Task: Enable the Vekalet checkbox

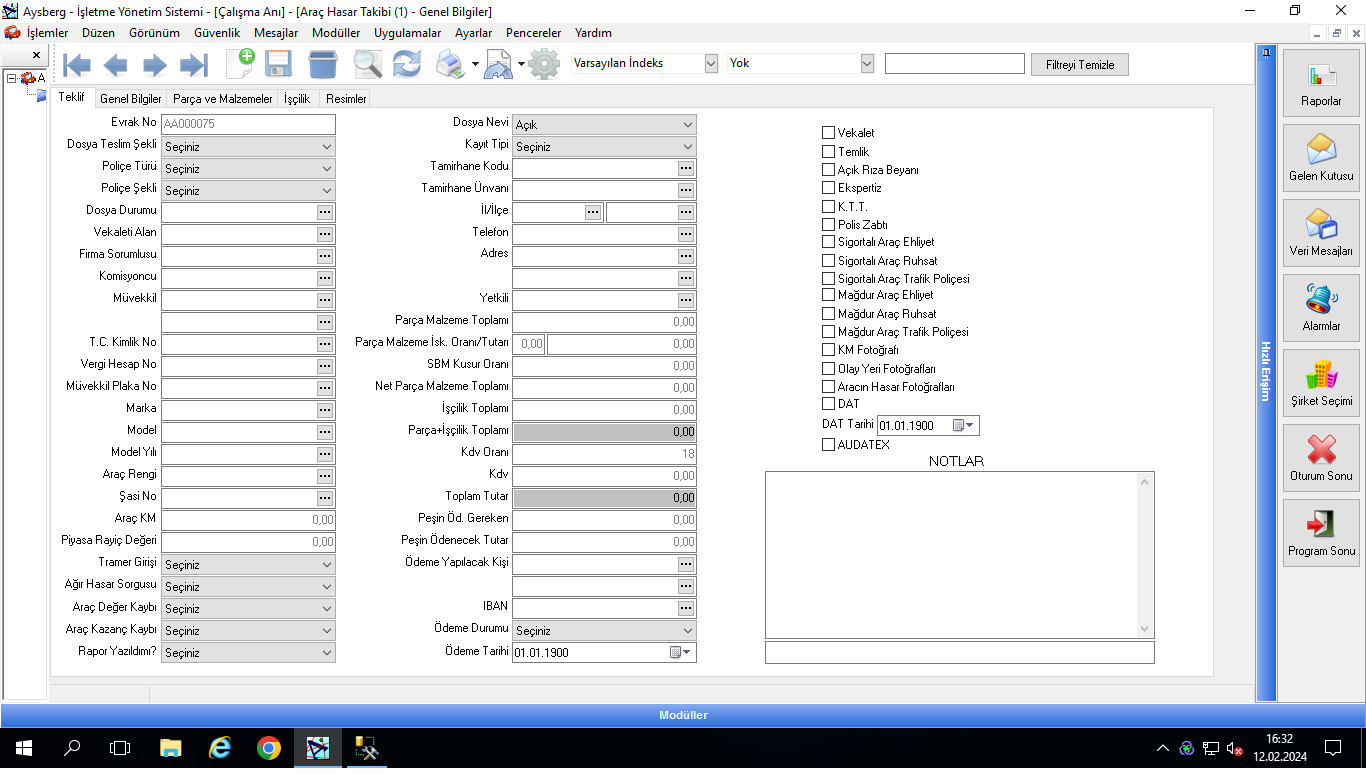Action: click(x=828, y=133)
